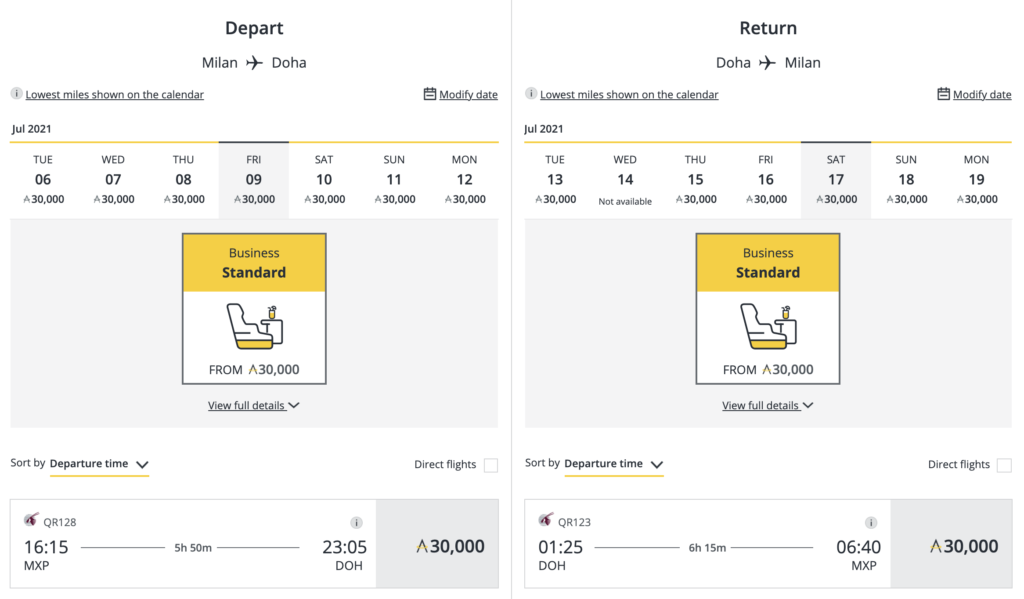Click info icon beside Return lowest miles link
The height and width of the screenshot is (599, 1024).
click(x=531, y=93)
